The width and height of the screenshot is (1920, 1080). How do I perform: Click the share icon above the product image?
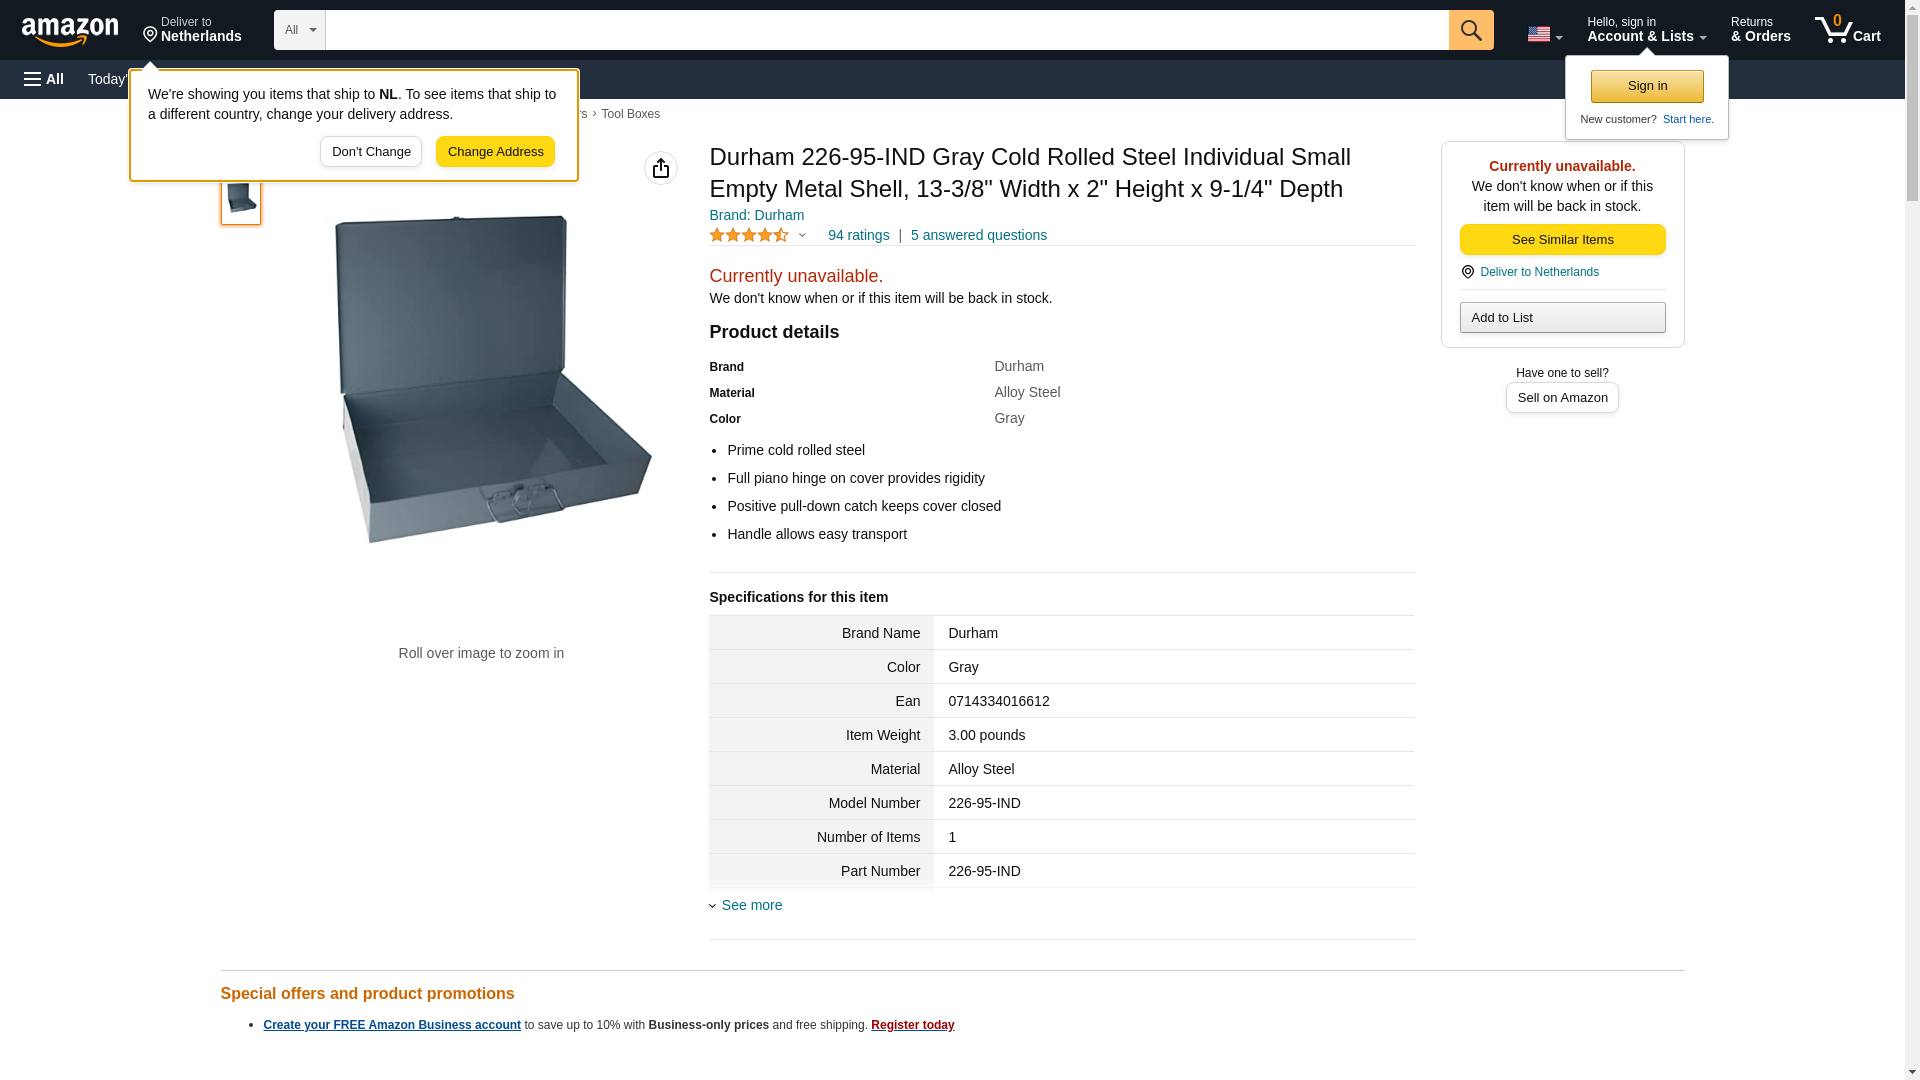click(x=660, y=168)
